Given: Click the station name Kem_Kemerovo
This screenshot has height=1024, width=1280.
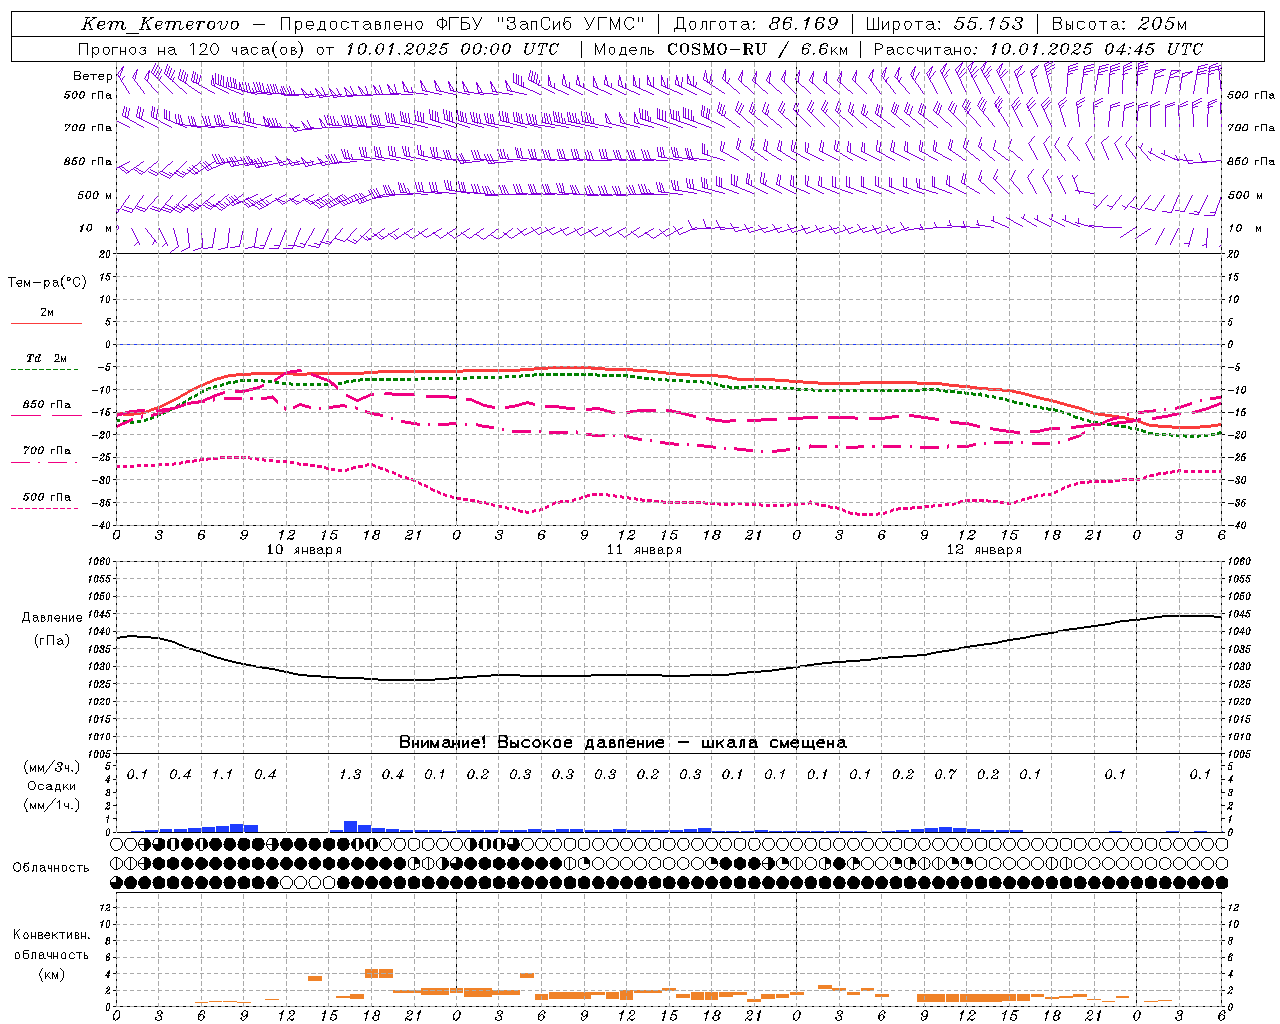Looking at the screenshot, I should click(x=161, y=24).
